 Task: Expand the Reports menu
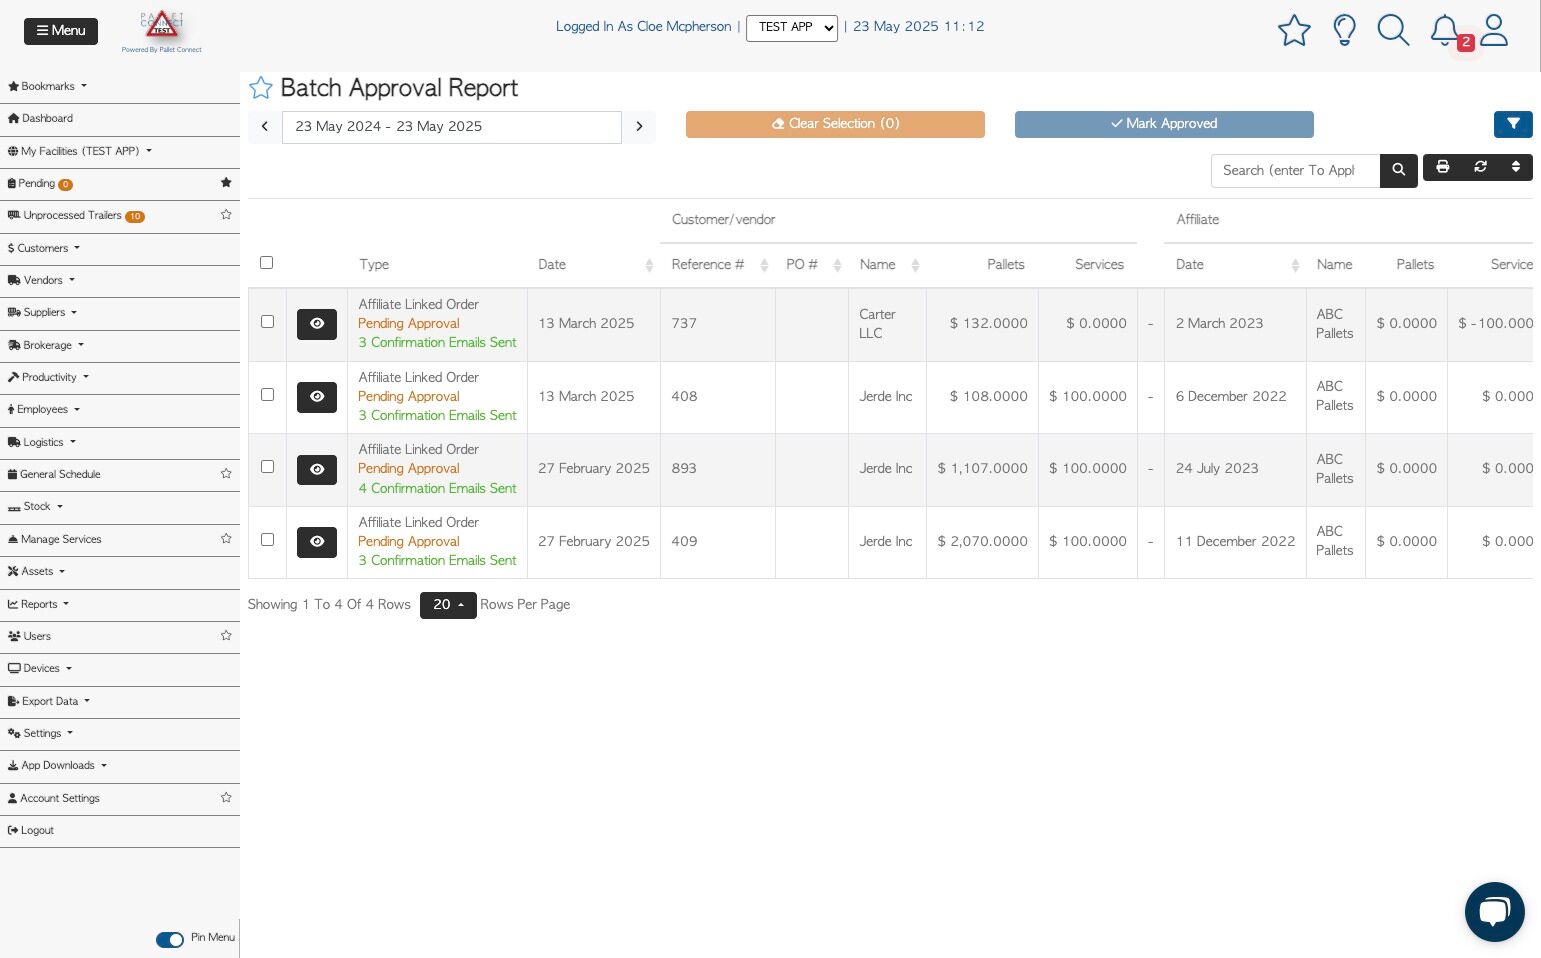[120, 605]
